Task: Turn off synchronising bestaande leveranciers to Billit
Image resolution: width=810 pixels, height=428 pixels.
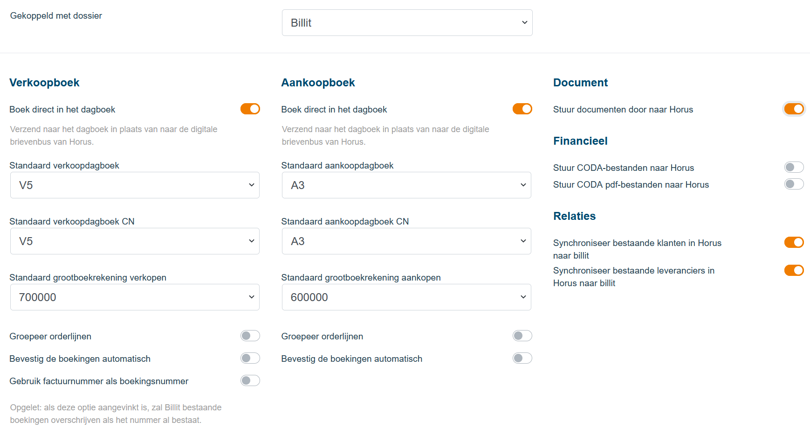Action: click(794, 270)
